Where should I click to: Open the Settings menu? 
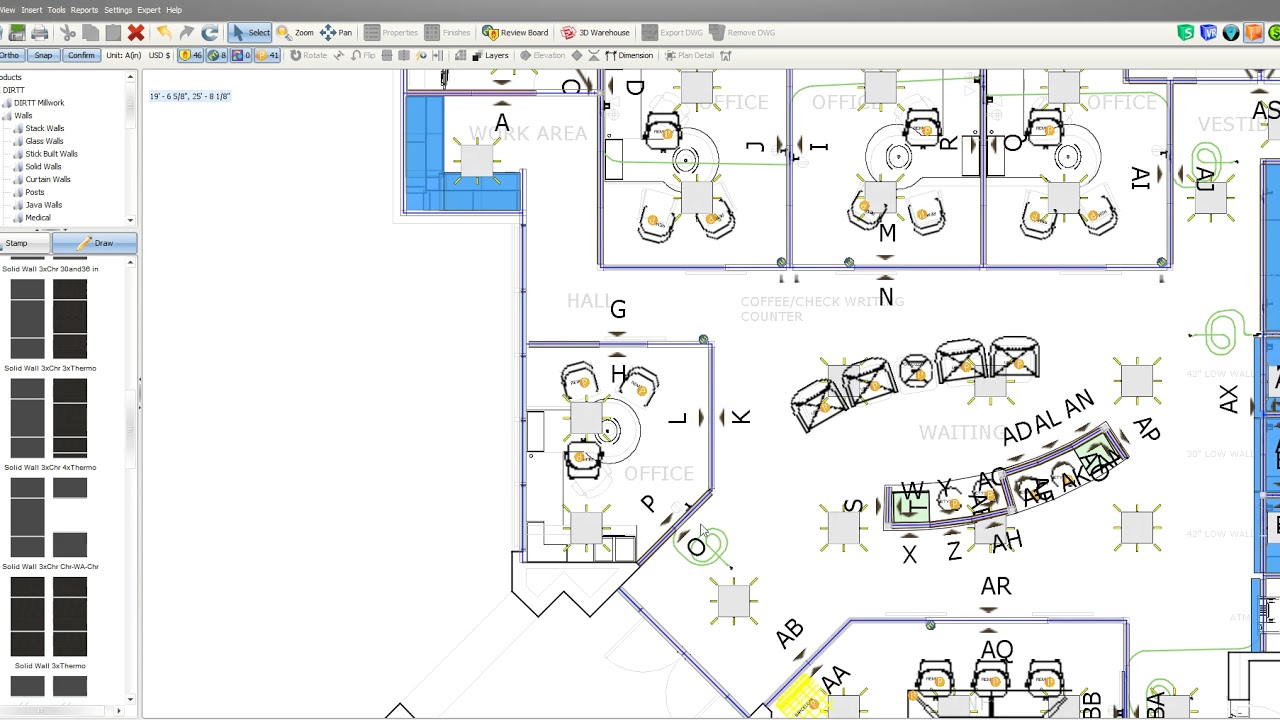(x=118, y=10)
